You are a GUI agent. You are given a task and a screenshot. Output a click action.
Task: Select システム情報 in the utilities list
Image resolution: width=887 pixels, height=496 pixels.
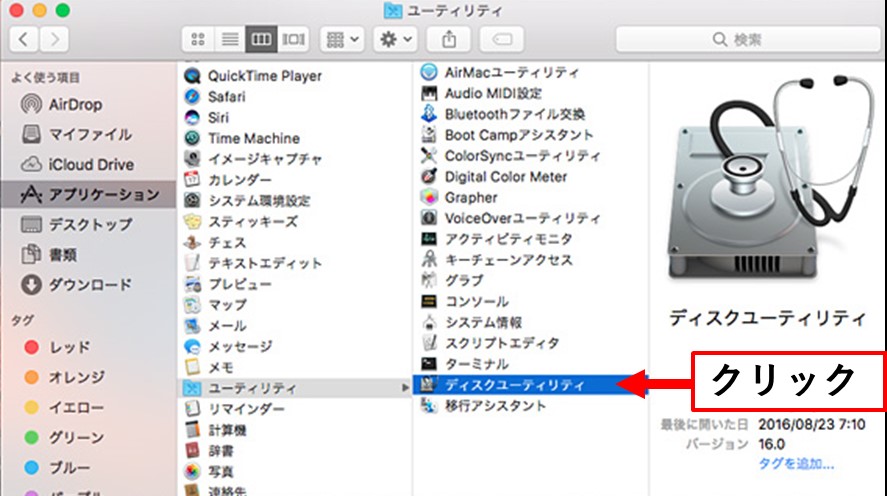point(483,322)
